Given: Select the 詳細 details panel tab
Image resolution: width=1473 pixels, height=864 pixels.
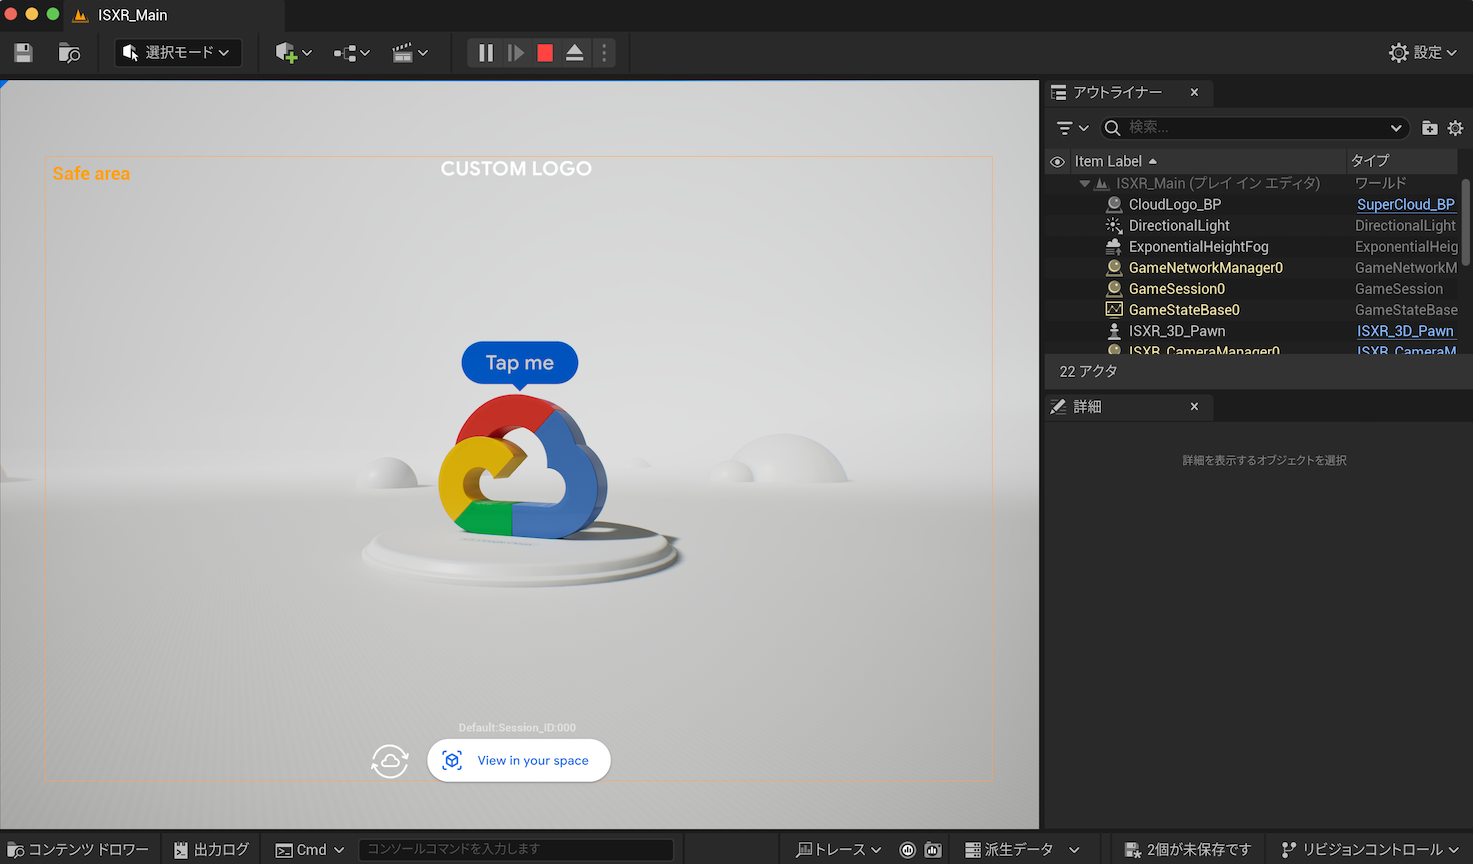Looking at the screenshot, I should point(1087,406).
